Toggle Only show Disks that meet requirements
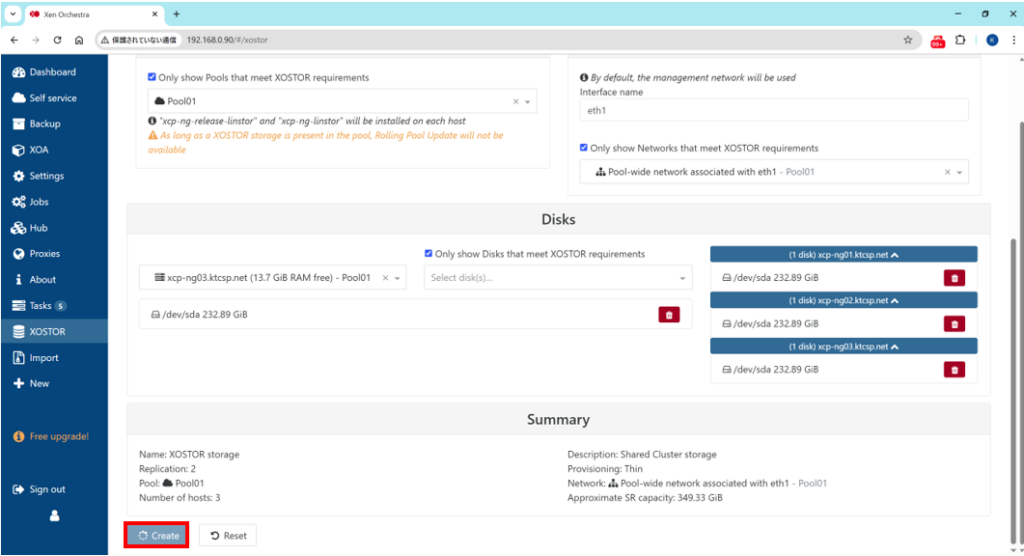The image size is (1024, 556). coord(429,254)
